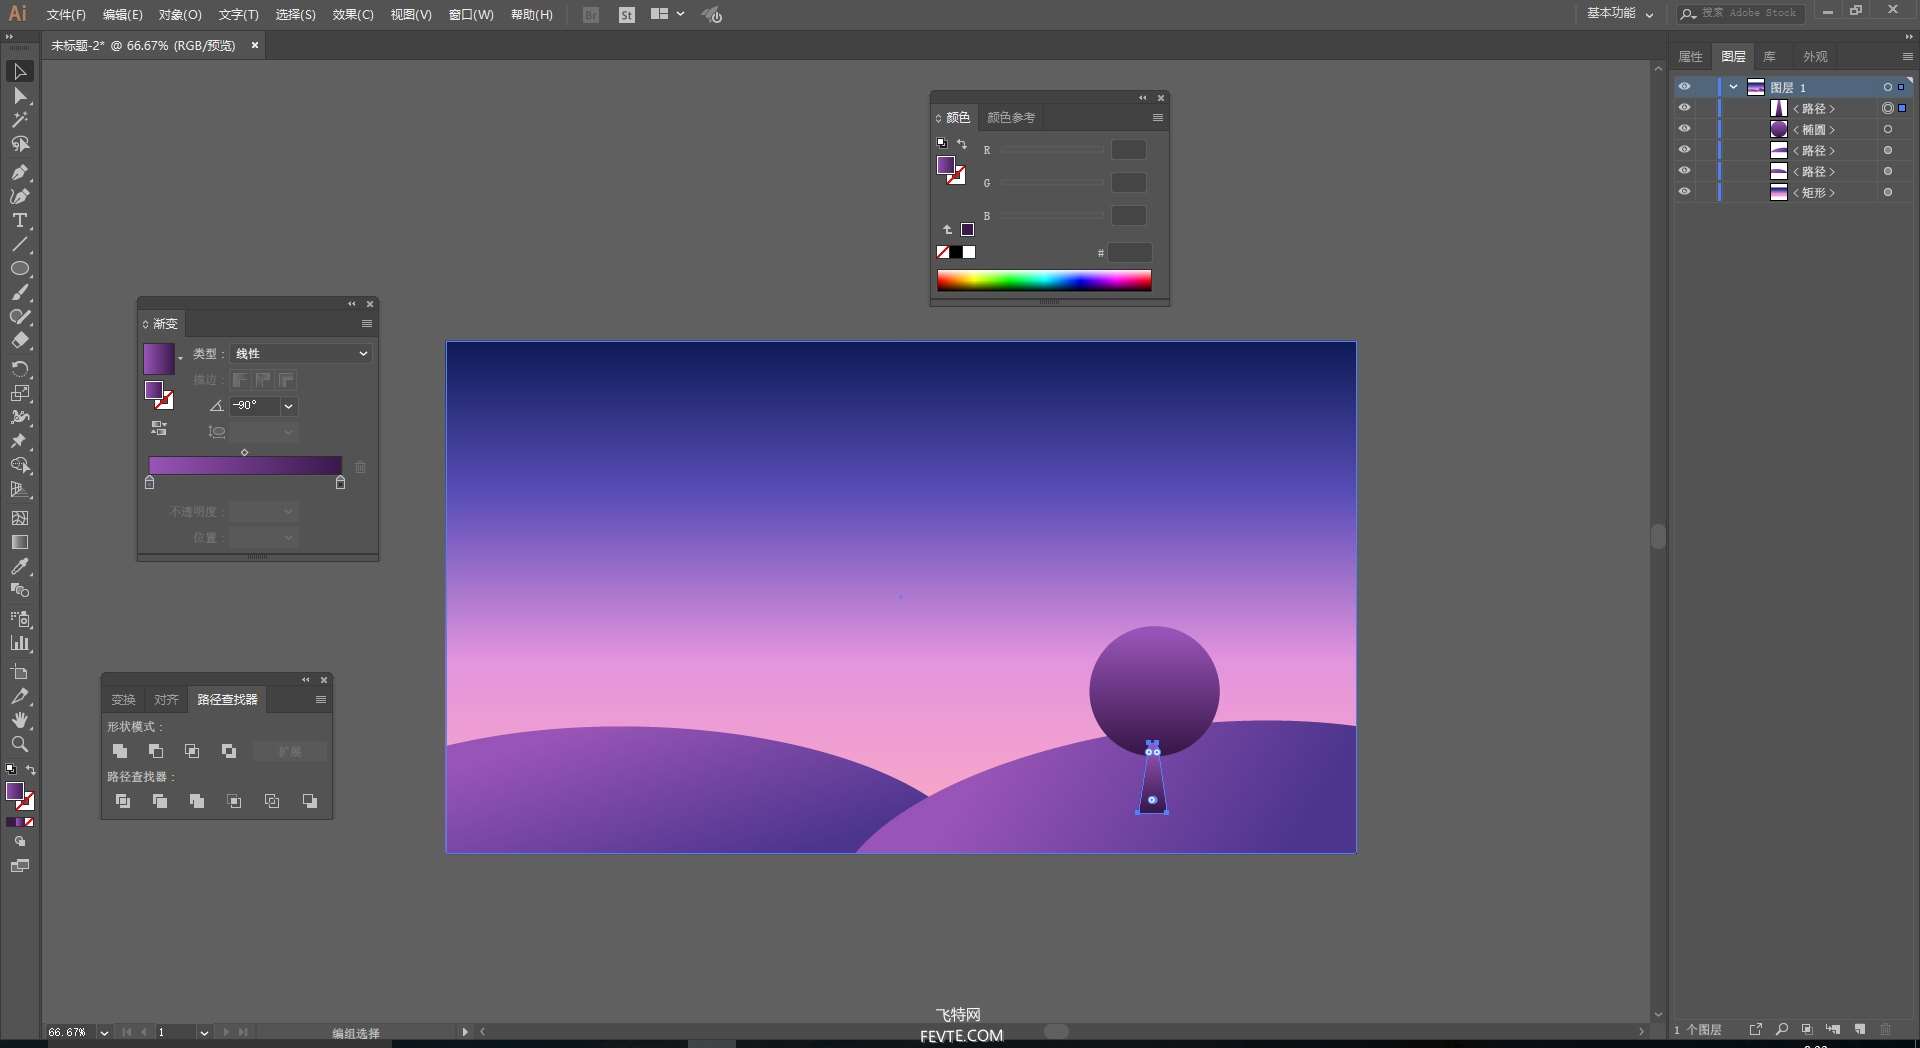This screenshot has width=1920, height=1048.
Task: Click Intersect shape mode in Pathfinder
Action: point(192,751)
